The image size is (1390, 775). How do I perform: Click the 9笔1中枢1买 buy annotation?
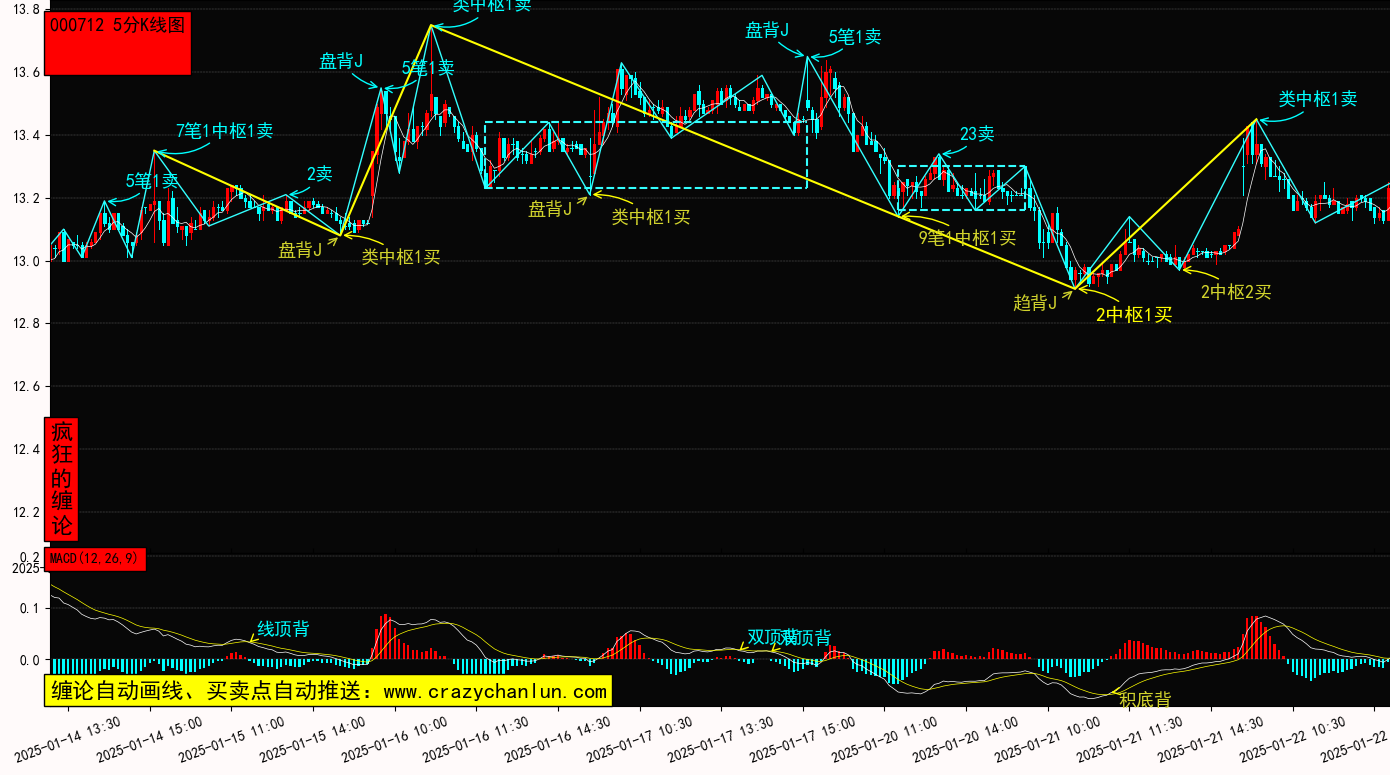point(966,238)
